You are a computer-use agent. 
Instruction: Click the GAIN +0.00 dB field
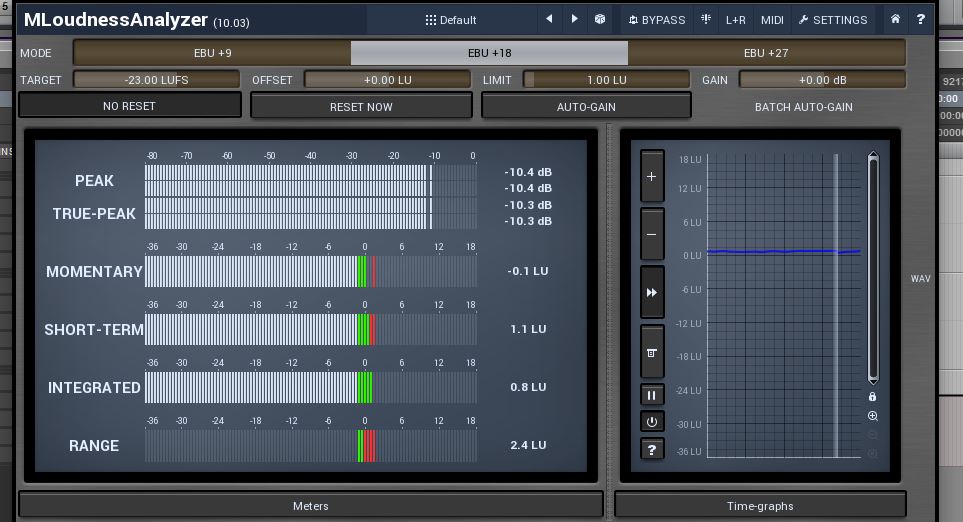coord(822,80)
